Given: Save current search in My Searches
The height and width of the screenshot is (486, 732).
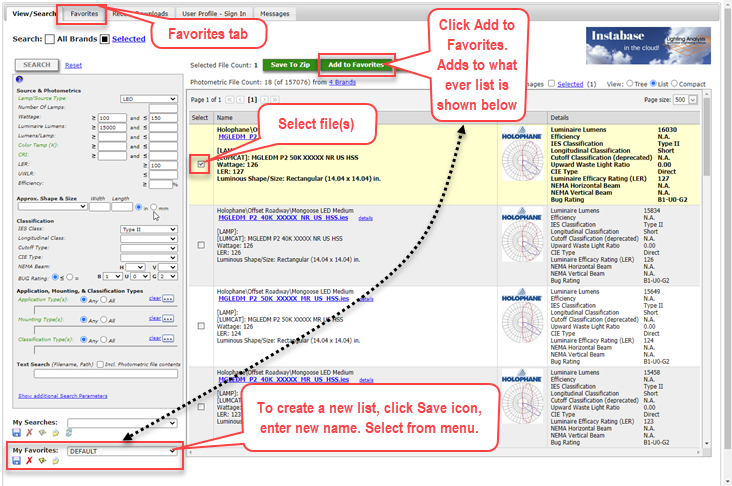Looking at the screenshot, I should click(x=17, y=433).
